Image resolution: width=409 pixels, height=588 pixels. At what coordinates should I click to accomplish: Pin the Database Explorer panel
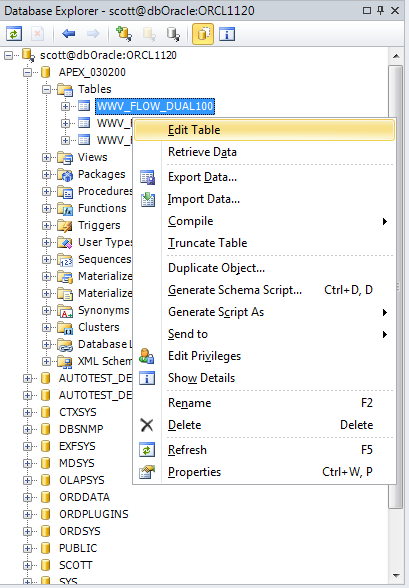click(381, 10)
